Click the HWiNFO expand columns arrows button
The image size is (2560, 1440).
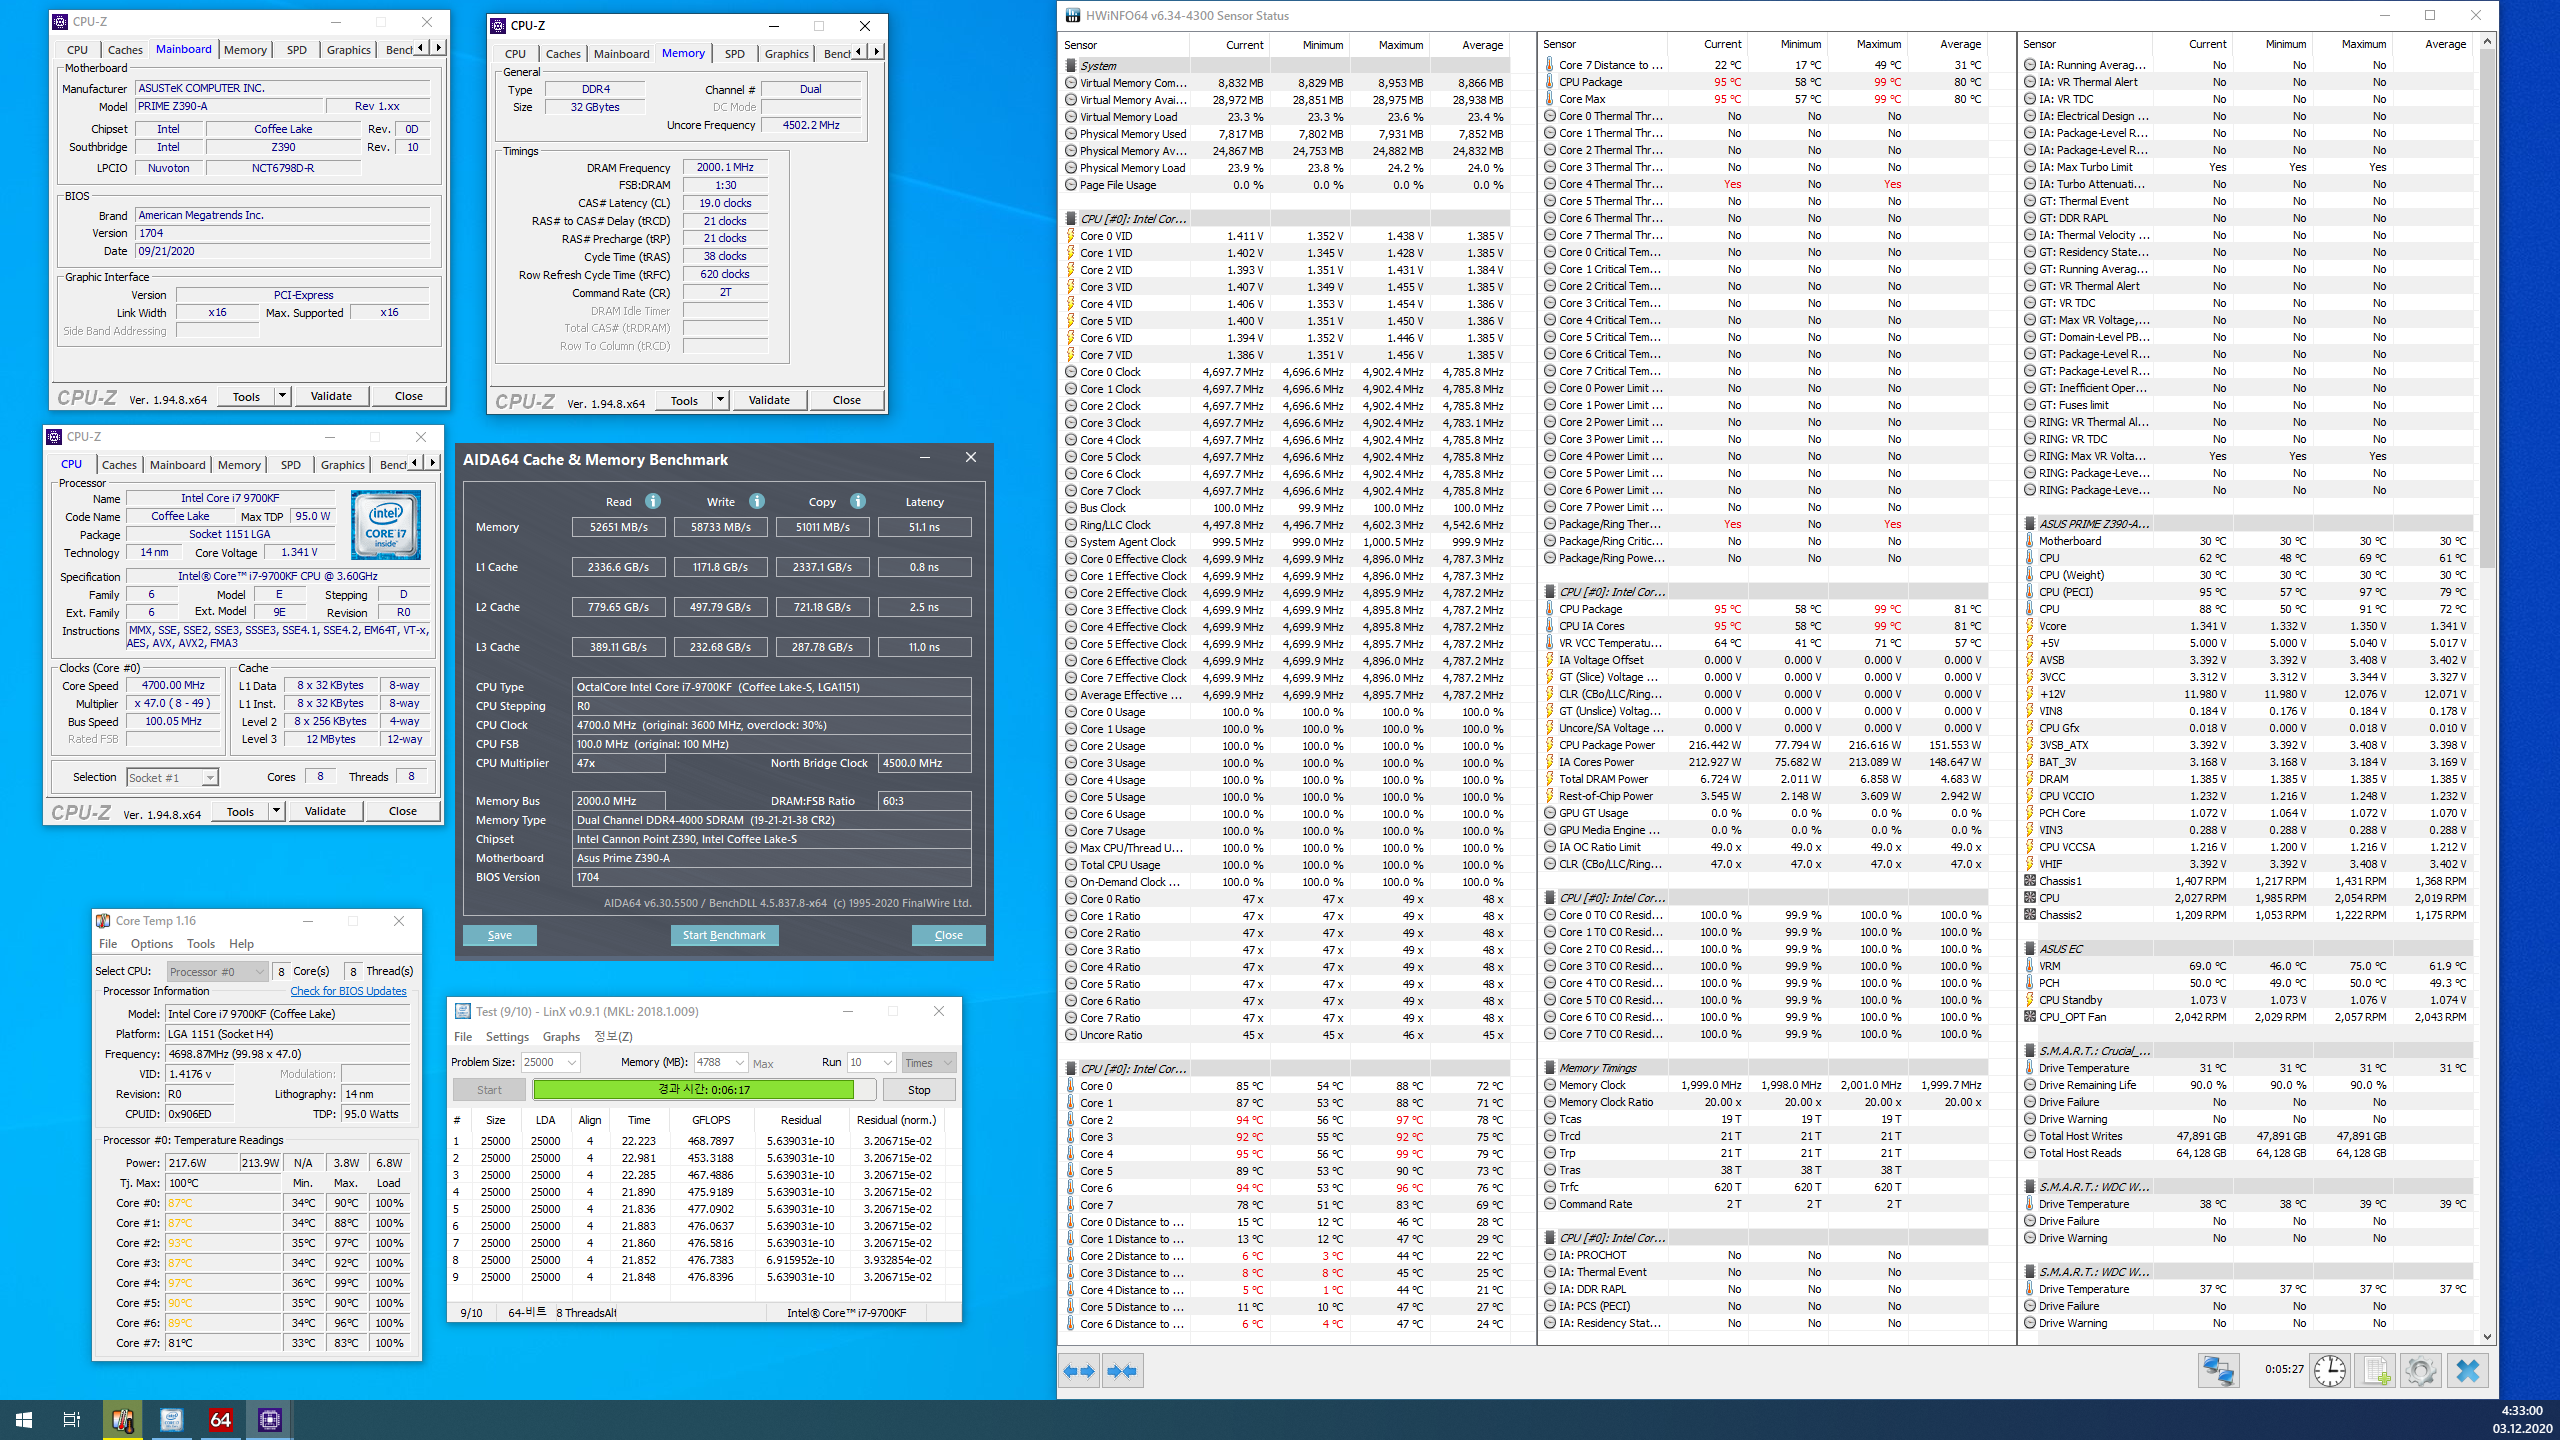click(1078, 1371)
